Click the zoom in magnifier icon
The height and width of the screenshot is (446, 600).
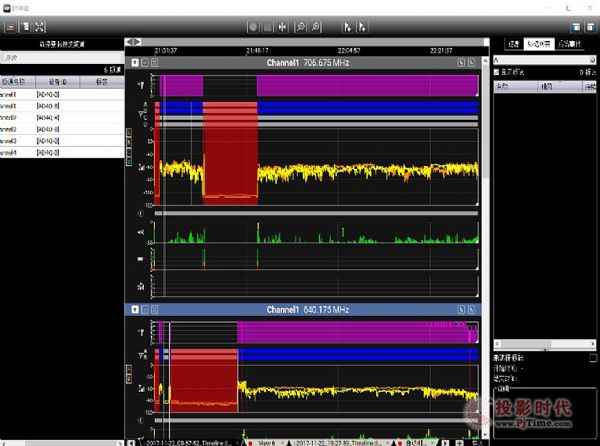[x=300, y=28]
